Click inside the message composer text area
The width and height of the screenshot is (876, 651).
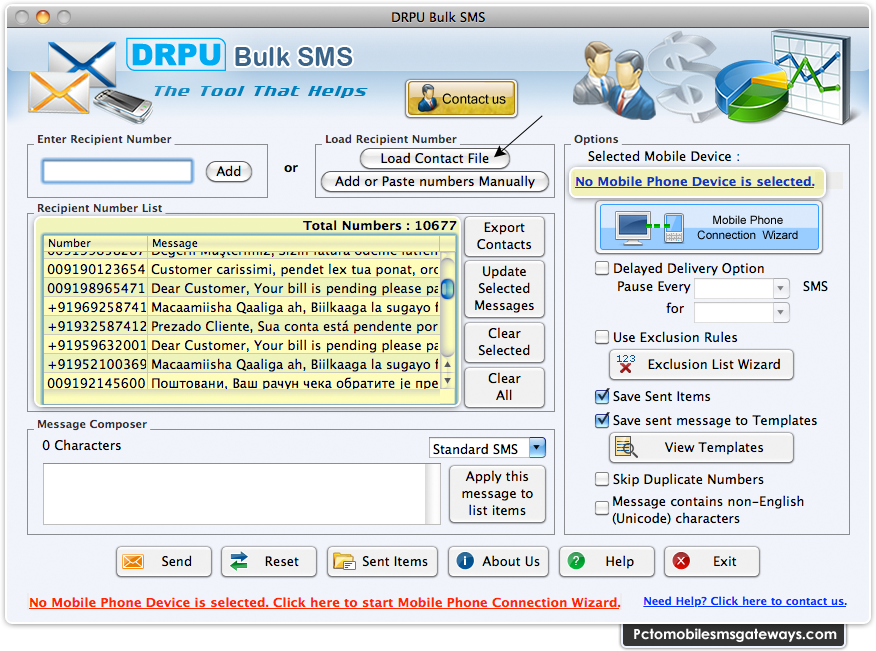pyautogui.click(x=235, y=493)
